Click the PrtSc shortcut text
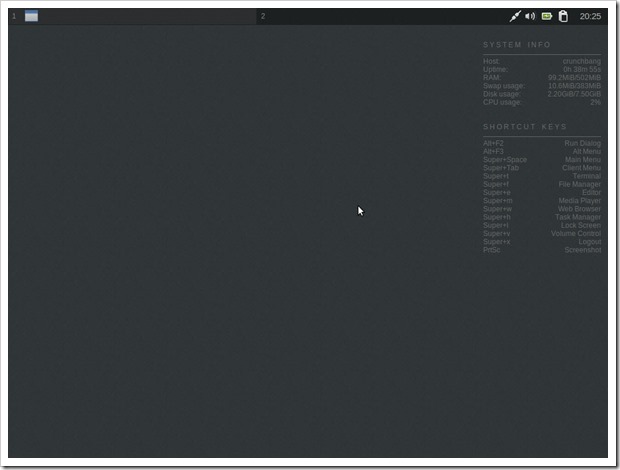The image size is (620, 470). 491,250
